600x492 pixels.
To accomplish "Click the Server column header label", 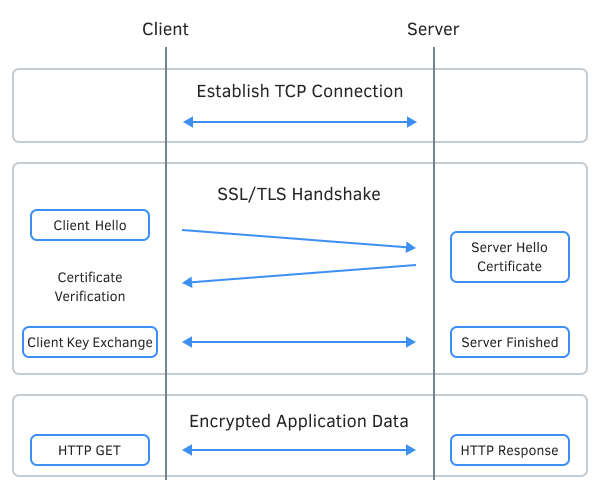I will (x=433, y=29).
